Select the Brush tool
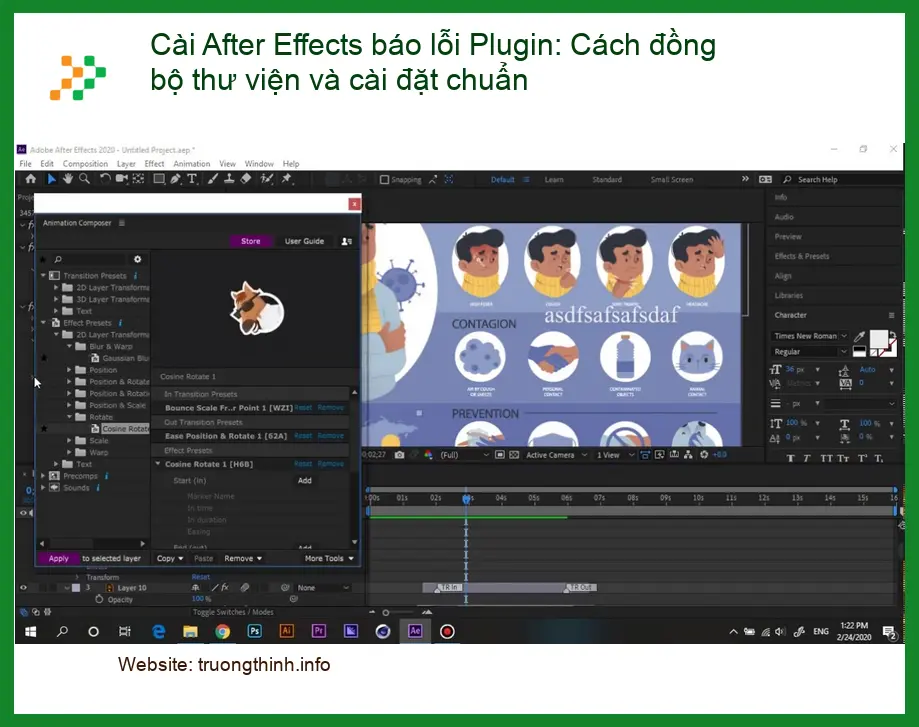919x727 pixels. coord(213,179)
